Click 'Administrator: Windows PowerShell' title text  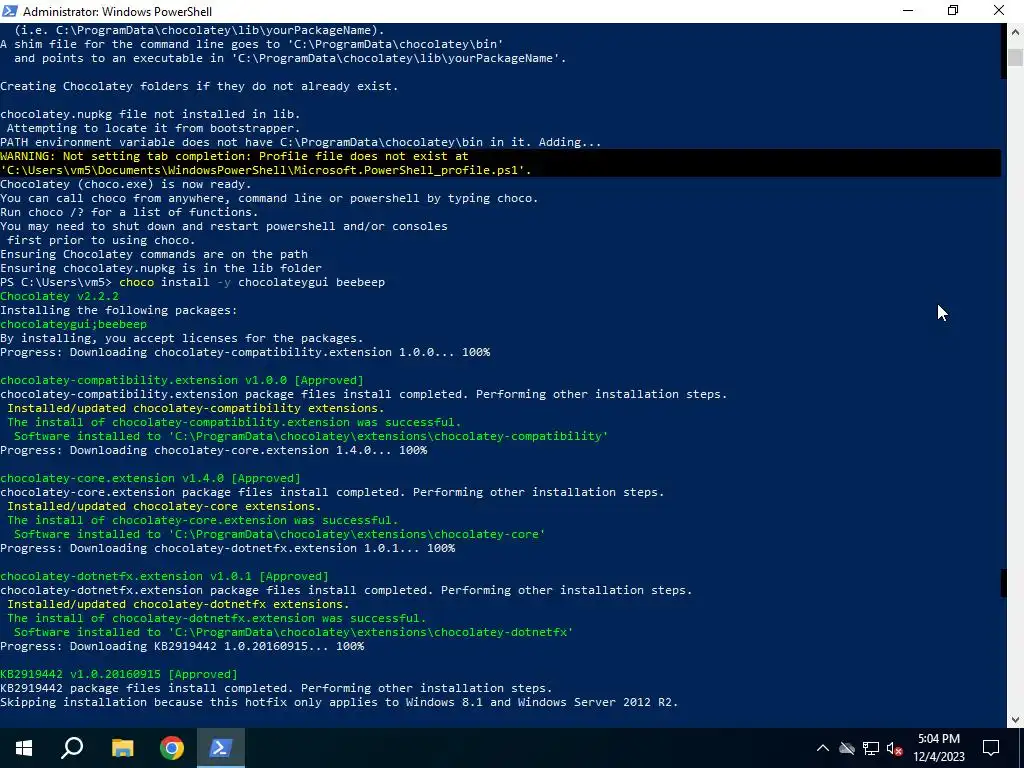point(118,11)
